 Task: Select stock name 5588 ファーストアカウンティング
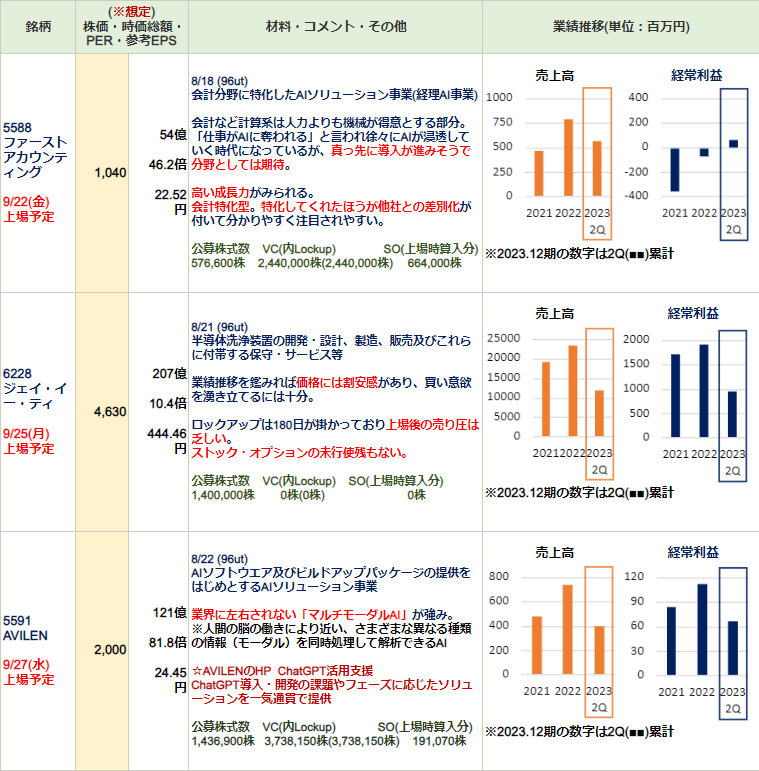pos(35,150)
